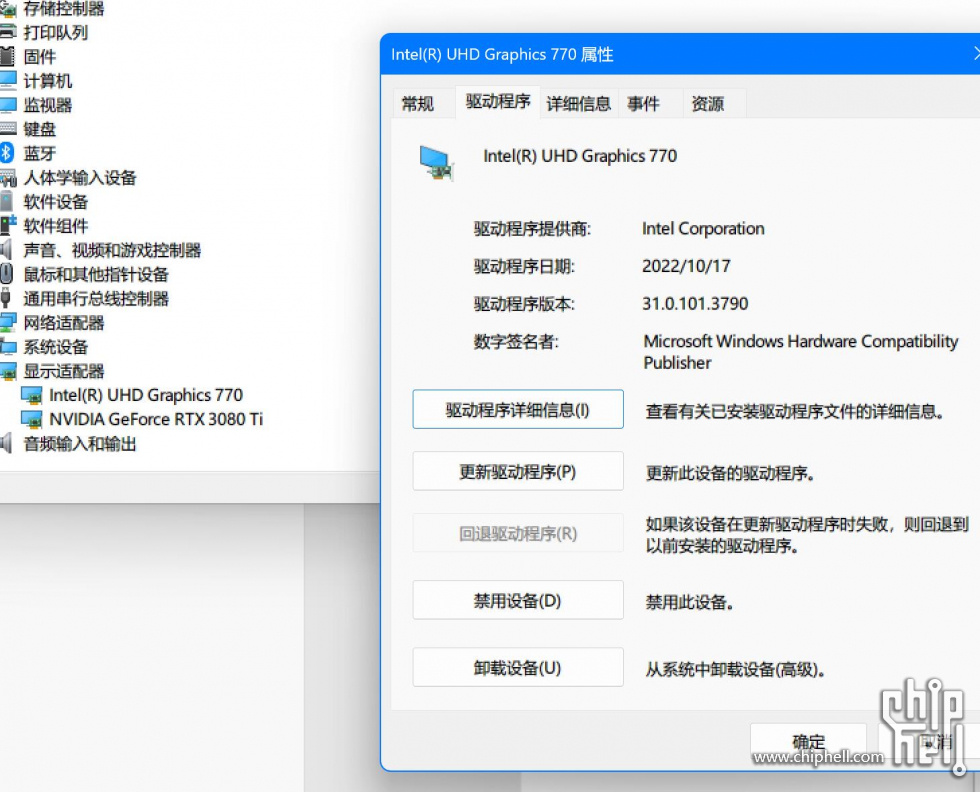Click the software components icon
Screen dimensions: 980x792
click(x=8, y=226)
